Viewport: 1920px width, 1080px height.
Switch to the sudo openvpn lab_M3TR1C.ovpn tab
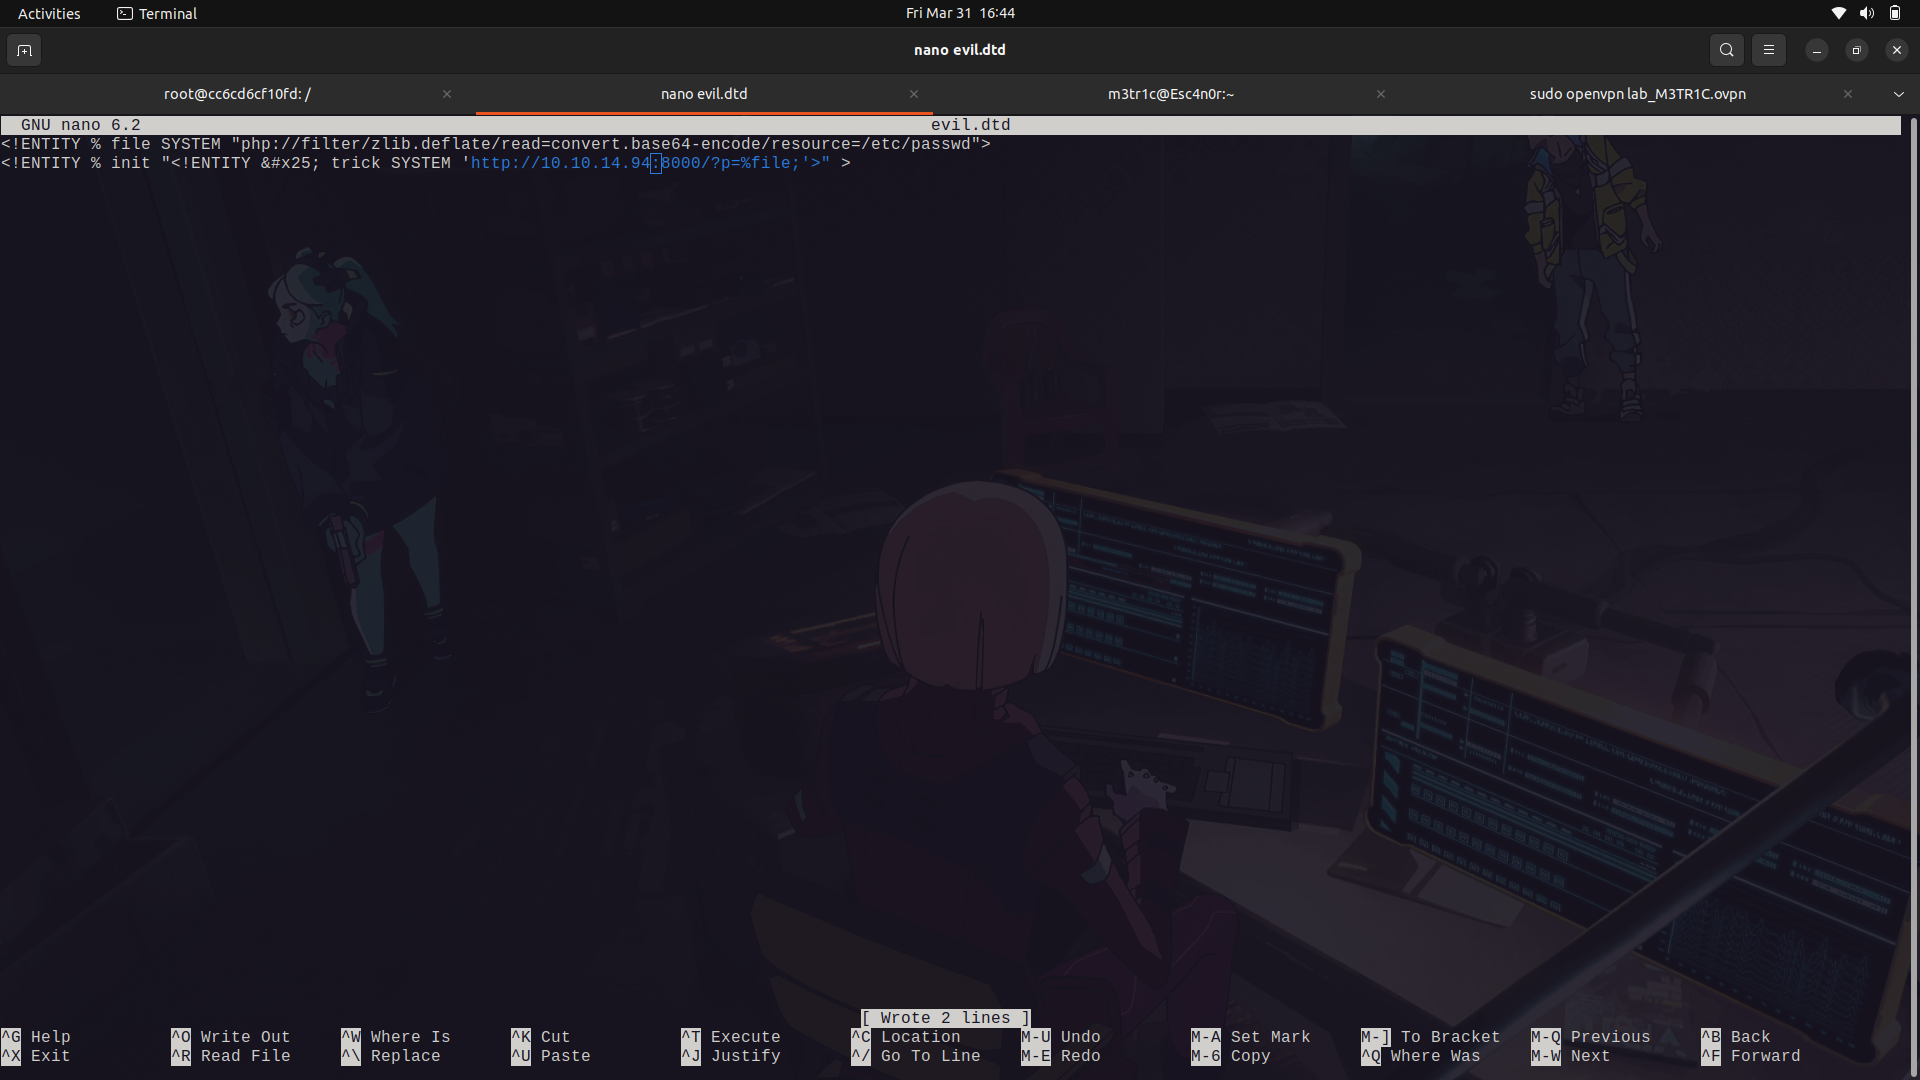[x=1637, y=93]
